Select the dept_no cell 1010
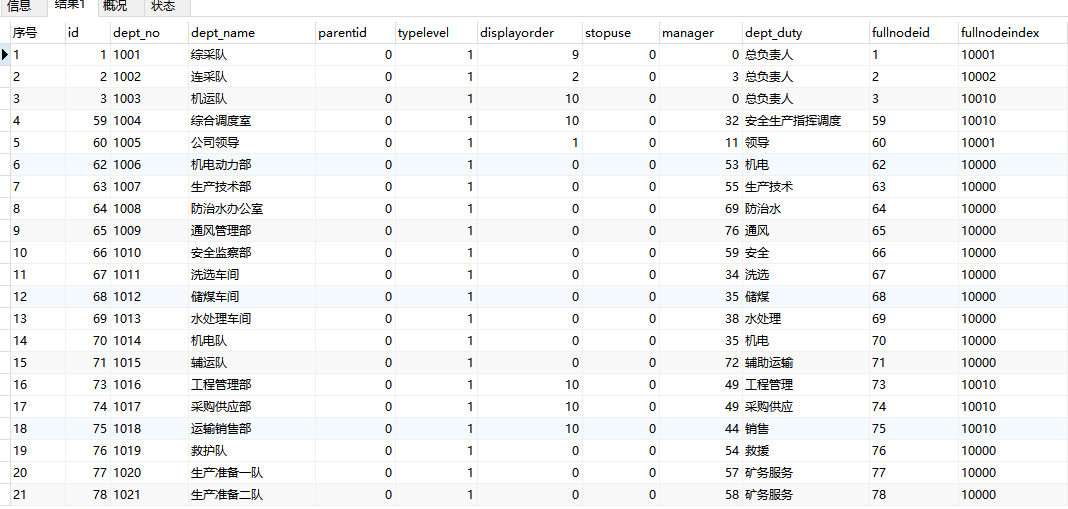 pos(149,253)
